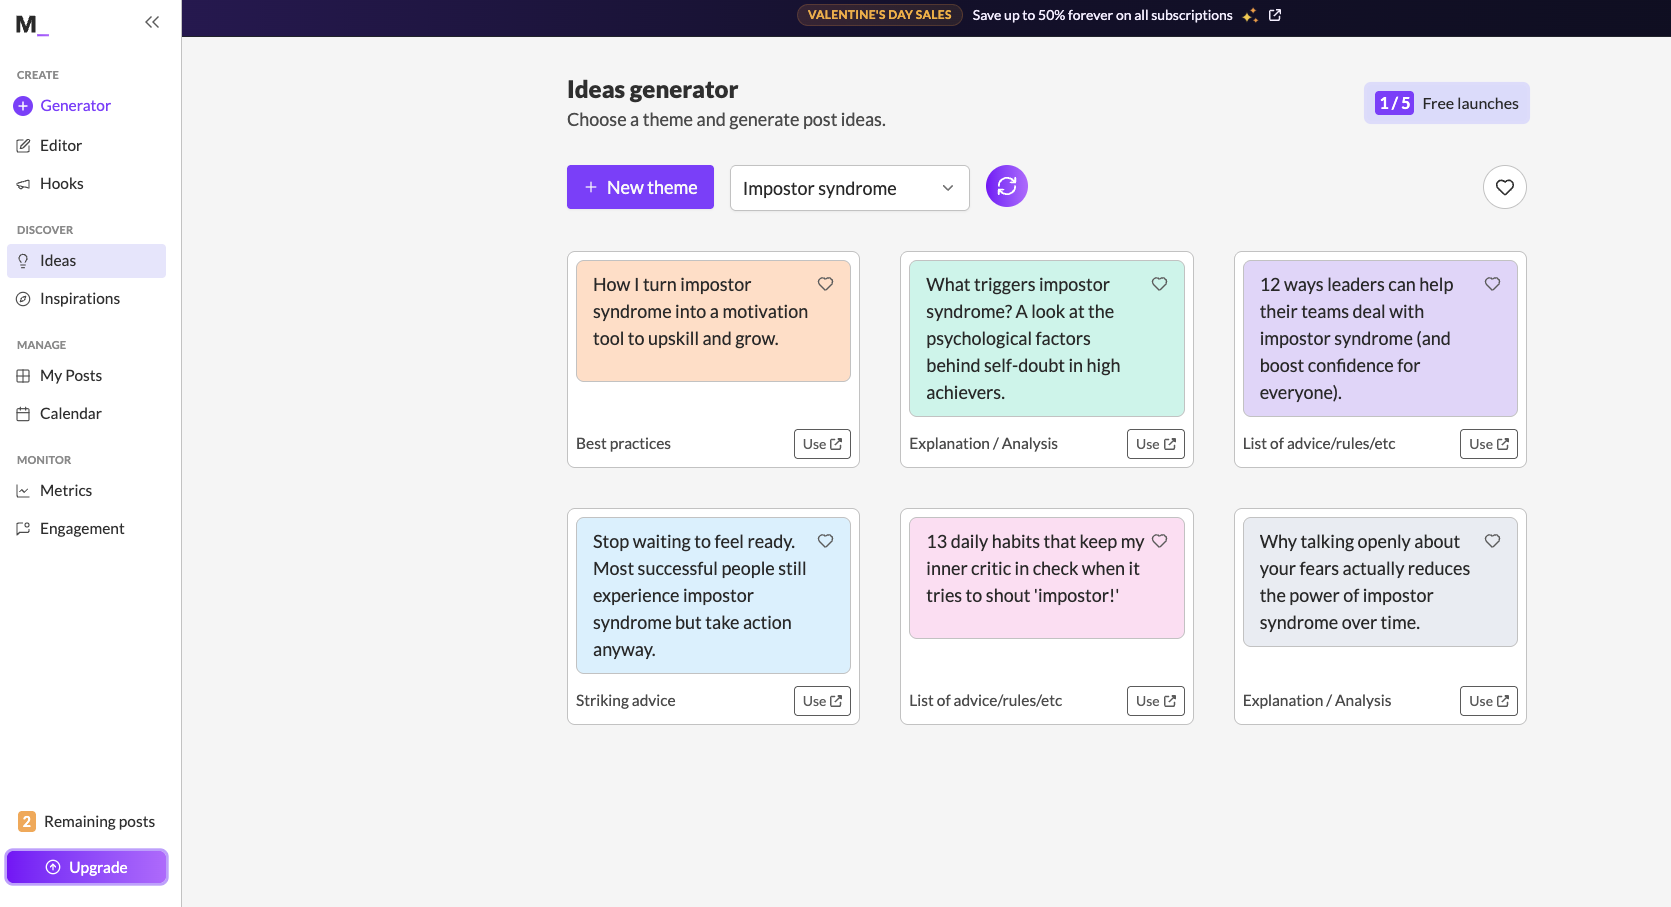Open the Inspirations page
Viewport: 1671px width, 907px height.
pos(80,298)
